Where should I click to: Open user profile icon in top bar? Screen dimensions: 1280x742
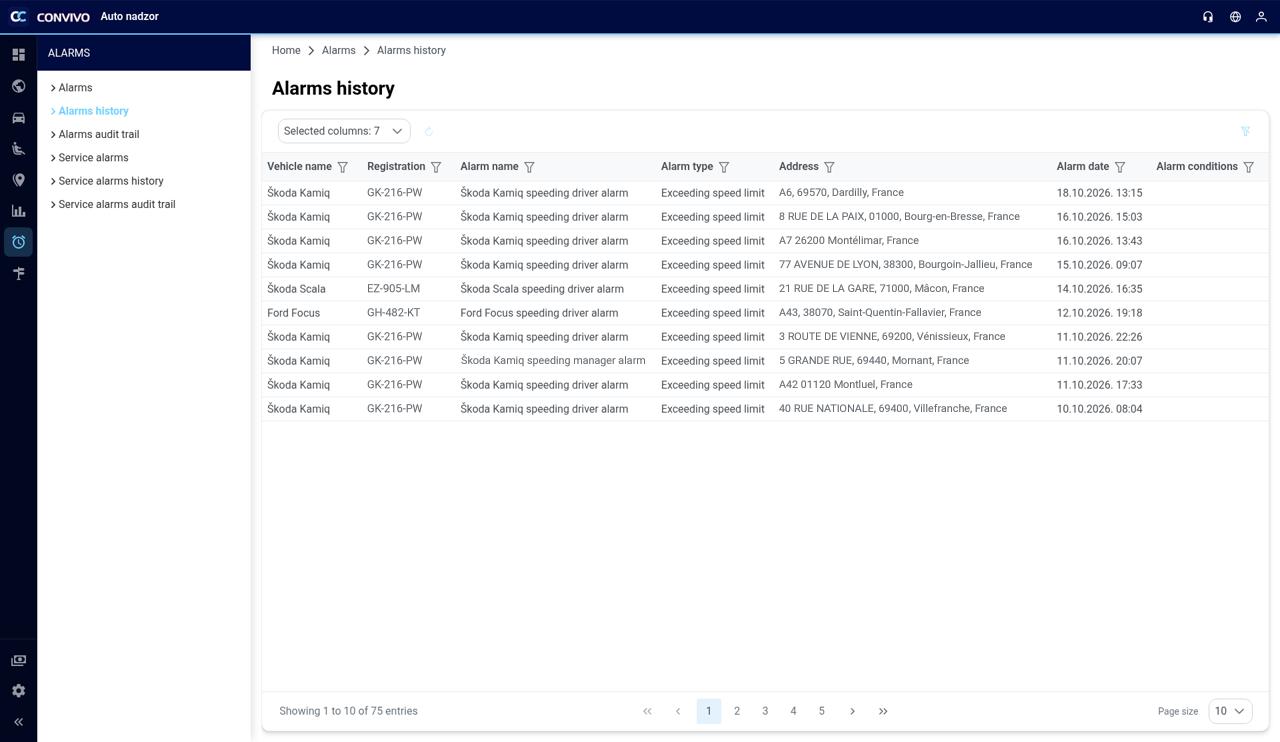coord(1262,17)
